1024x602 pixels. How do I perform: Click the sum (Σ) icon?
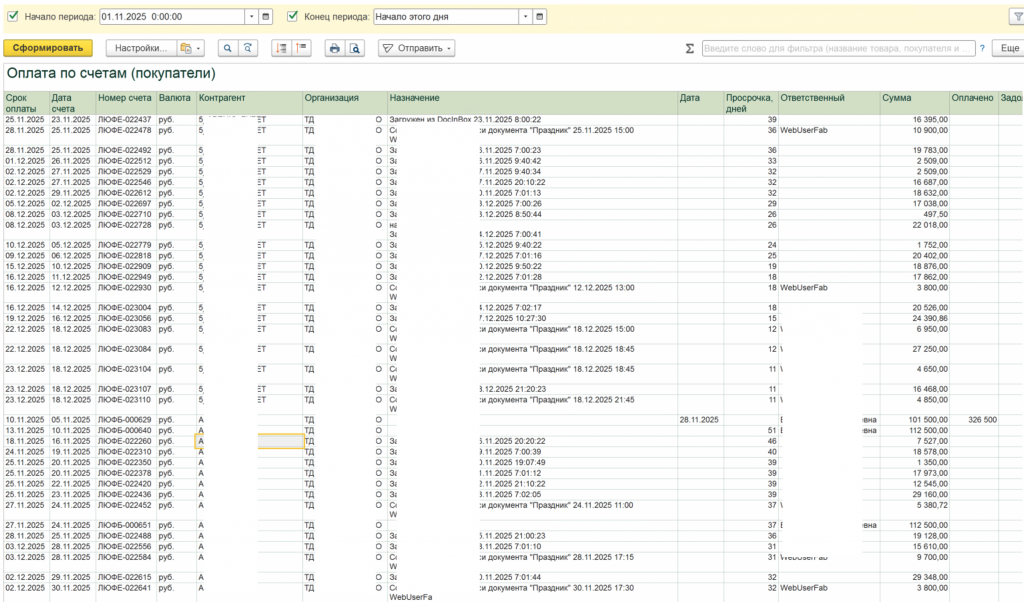point(690,48)
